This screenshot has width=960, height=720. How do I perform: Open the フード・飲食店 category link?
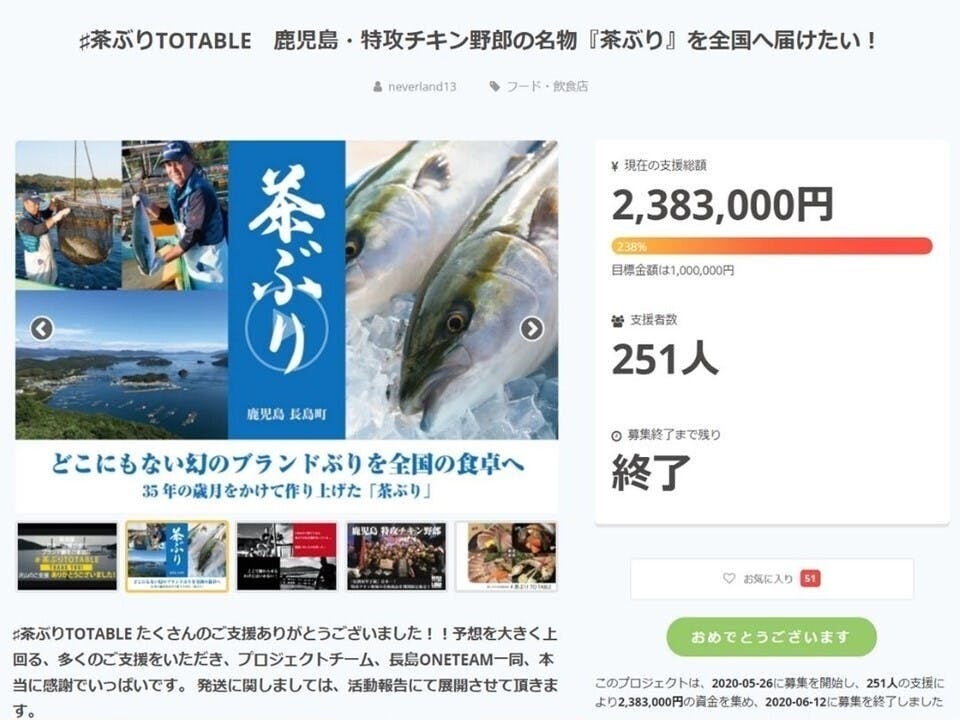547,86
